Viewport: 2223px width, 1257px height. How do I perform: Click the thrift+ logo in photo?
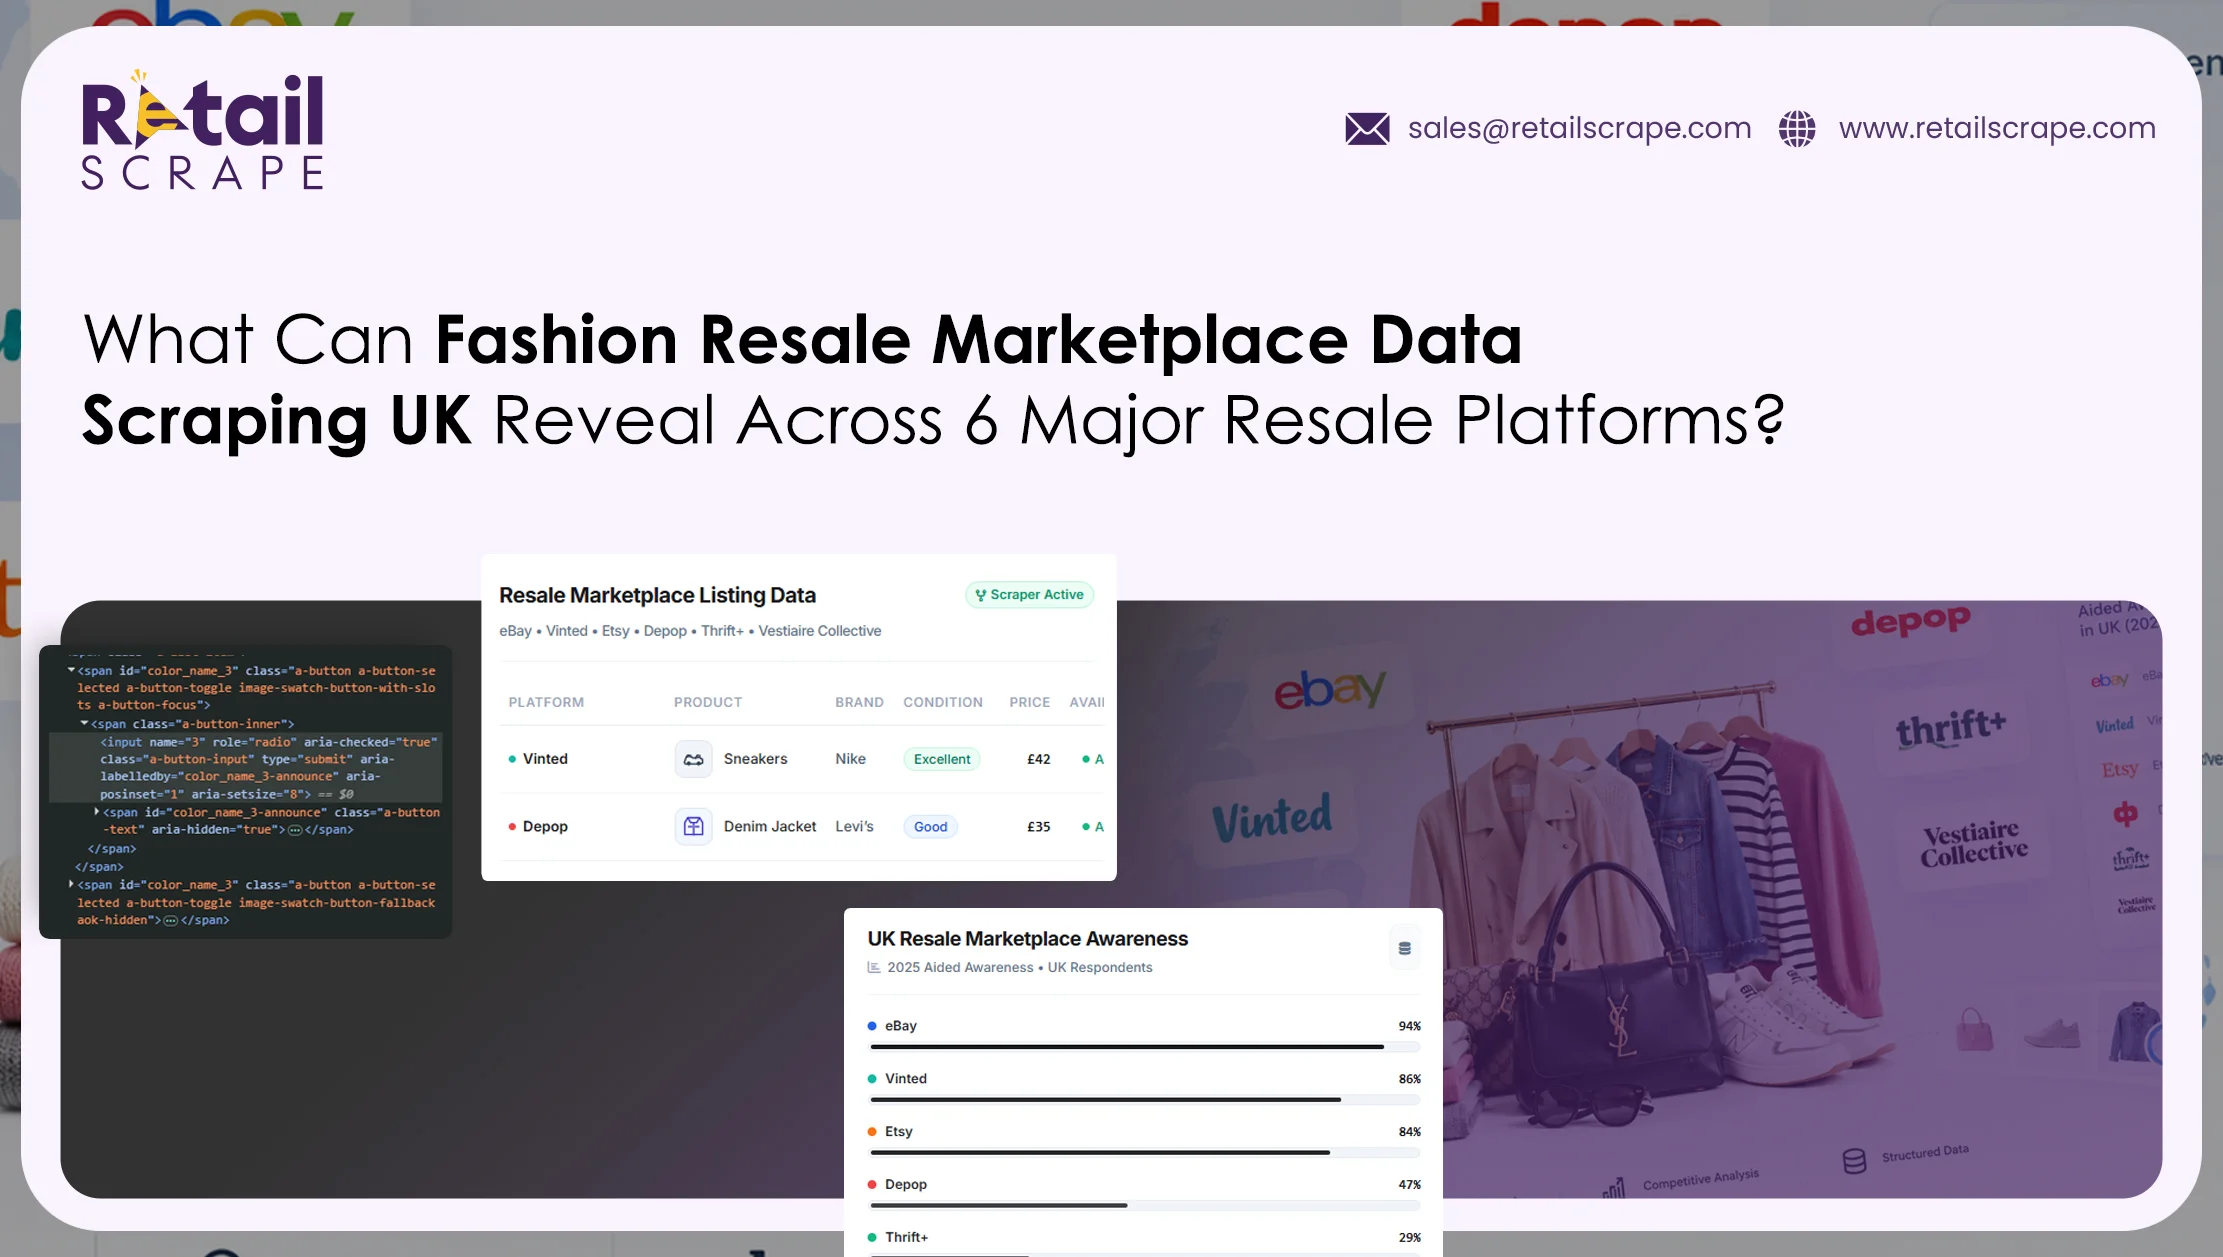click(x=1950, y=728)
